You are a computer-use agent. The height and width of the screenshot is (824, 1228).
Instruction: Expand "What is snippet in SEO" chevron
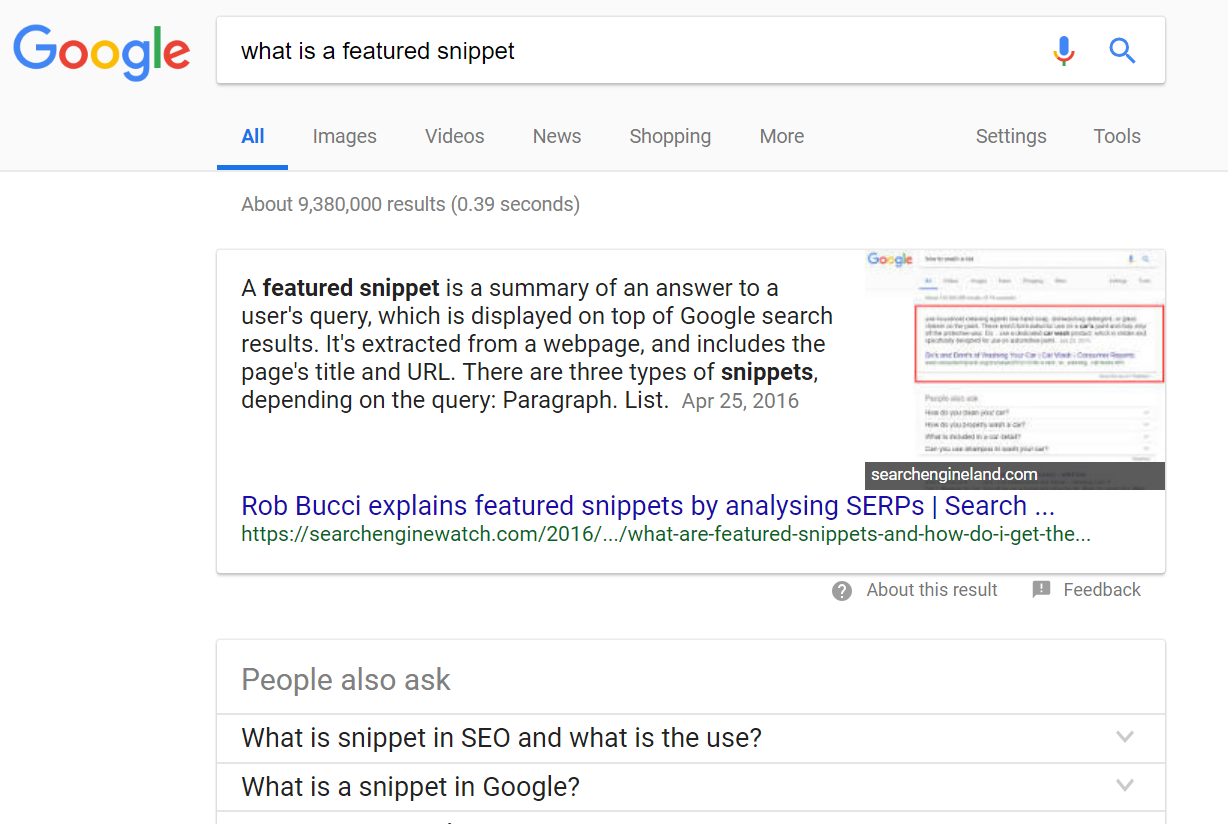pyautogui.click(x=1125, y=737)
